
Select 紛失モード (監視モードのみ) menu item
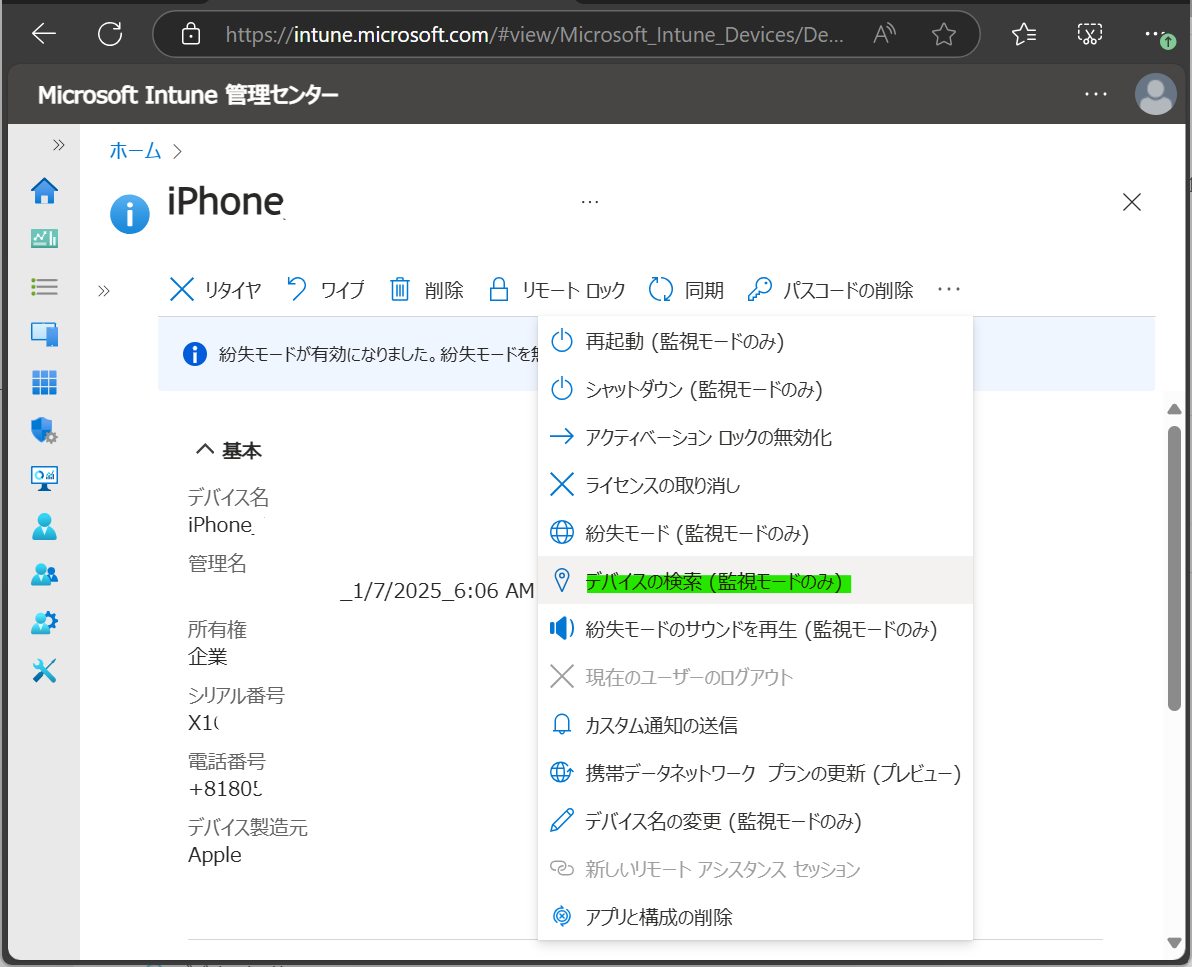click(755, 533)
